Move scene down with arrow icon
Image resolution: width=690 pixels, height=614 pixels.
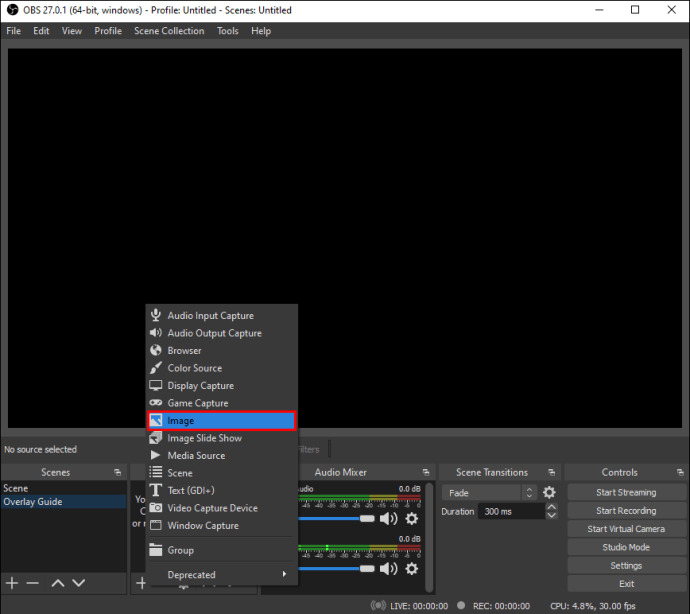tap(79, 582)
